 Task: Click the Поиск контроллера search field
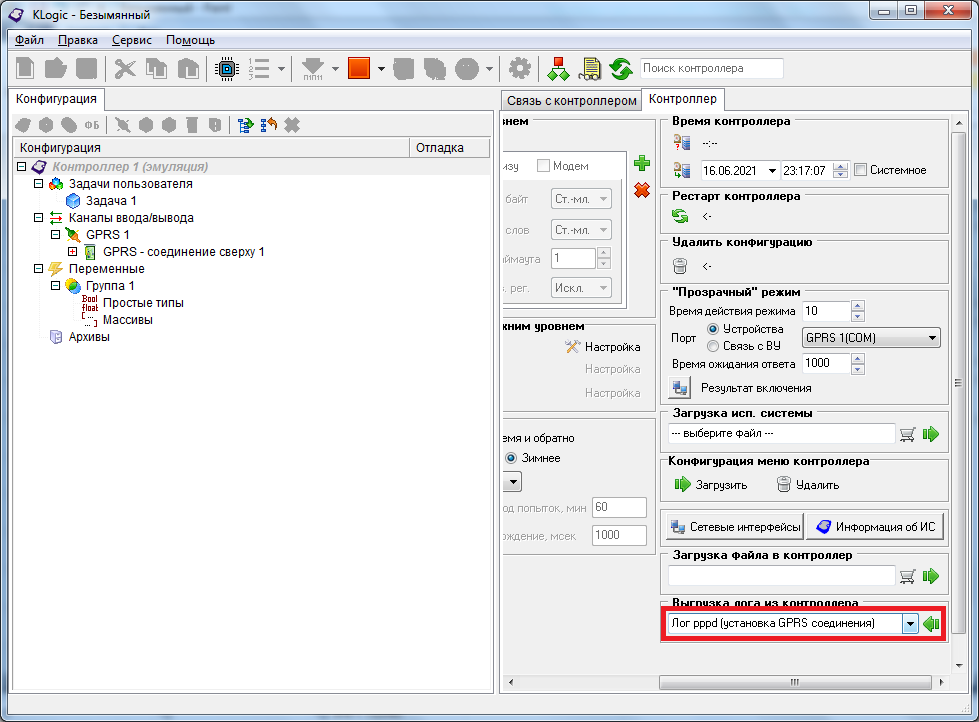point(711,68)
